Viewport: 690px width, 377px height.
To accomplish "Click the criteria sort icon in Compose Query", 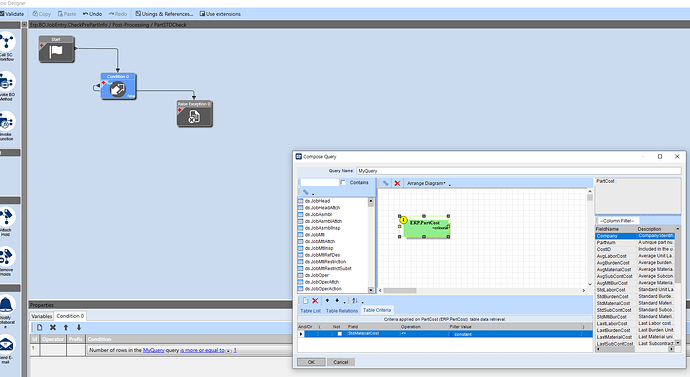I will (355, 300).
